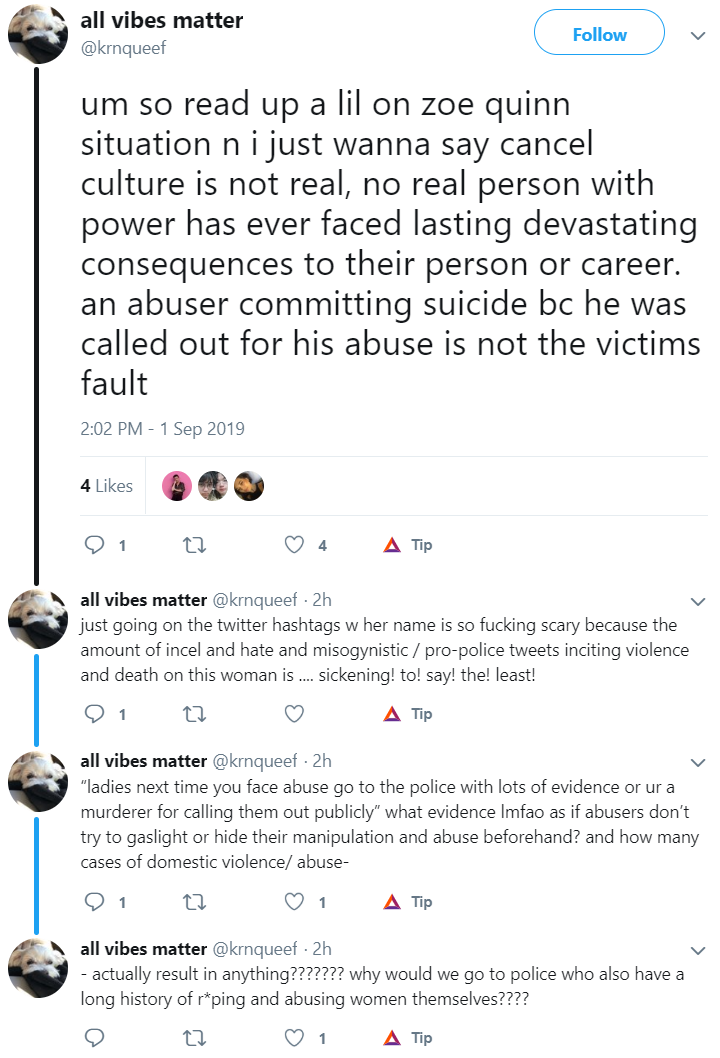This screenshot has height=1058, width=720.
Task: Tip the twitter hashtags reply tweet
Action: click(408, 714)
